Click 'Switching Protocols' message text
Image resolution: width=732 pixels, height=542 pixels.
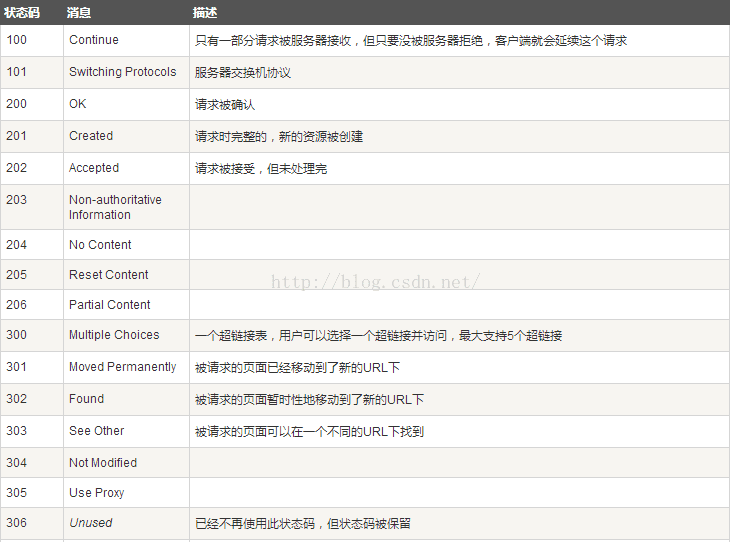click(x=123, y=72)
